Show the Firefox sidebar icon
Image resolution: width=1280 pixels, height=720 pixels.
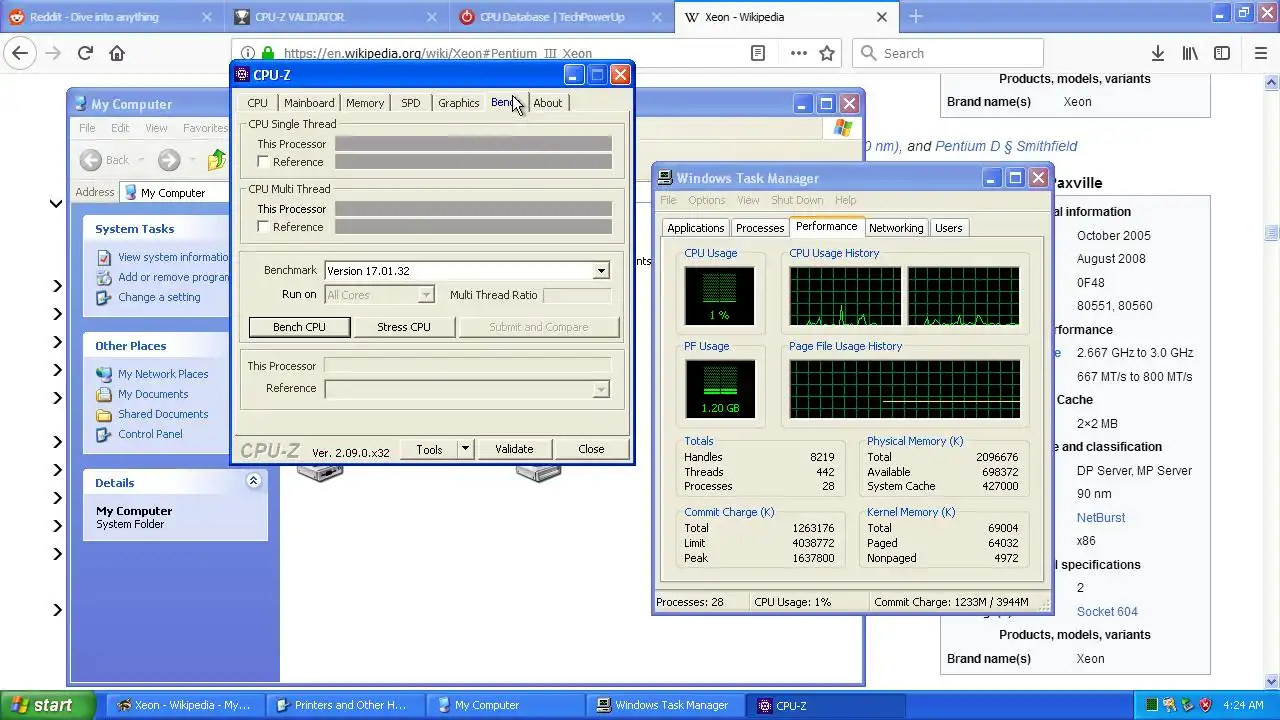point(1222,53)
